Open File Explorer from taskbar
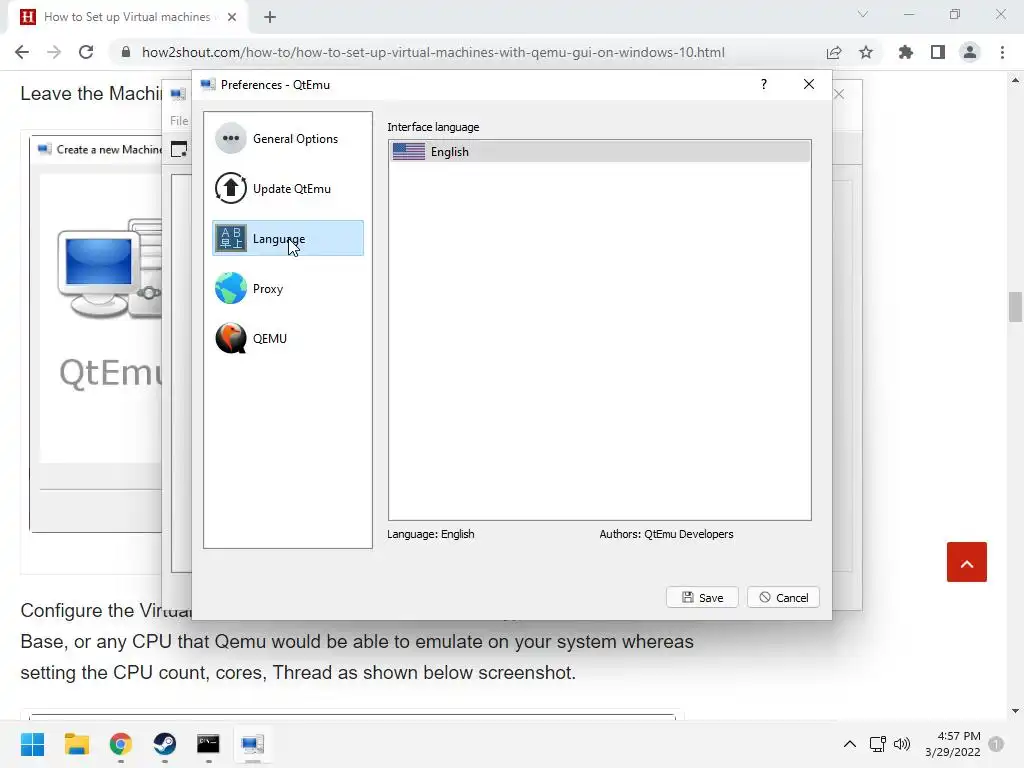Screen dimensions: 1024x768 tap(76, 744)
